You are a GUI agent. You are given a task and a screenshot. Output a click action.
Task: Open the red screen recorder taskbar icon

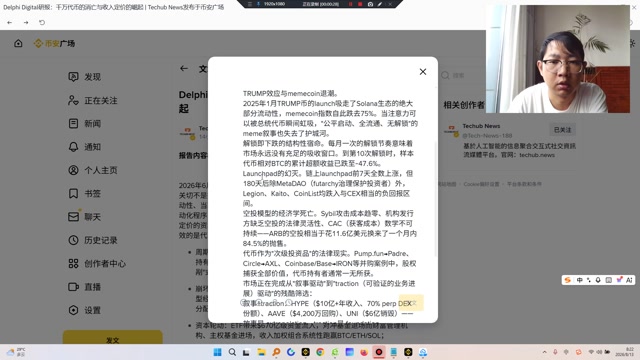click(379, 352)
